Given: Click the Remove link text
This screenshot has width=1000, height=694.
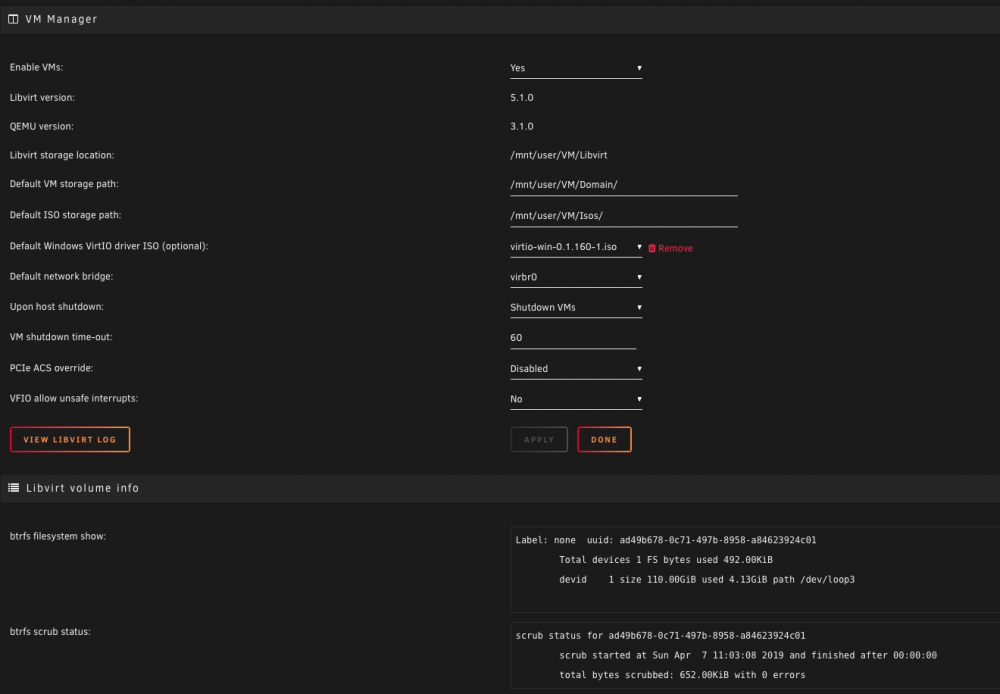Looking at the screenshot, I should (x=675, y=249).
